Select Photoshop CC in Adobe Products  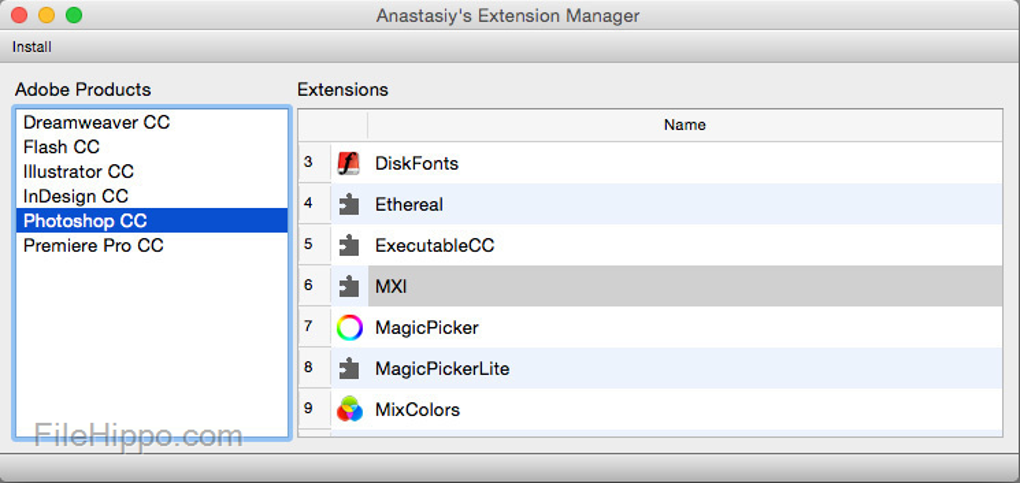click(152, 221)
